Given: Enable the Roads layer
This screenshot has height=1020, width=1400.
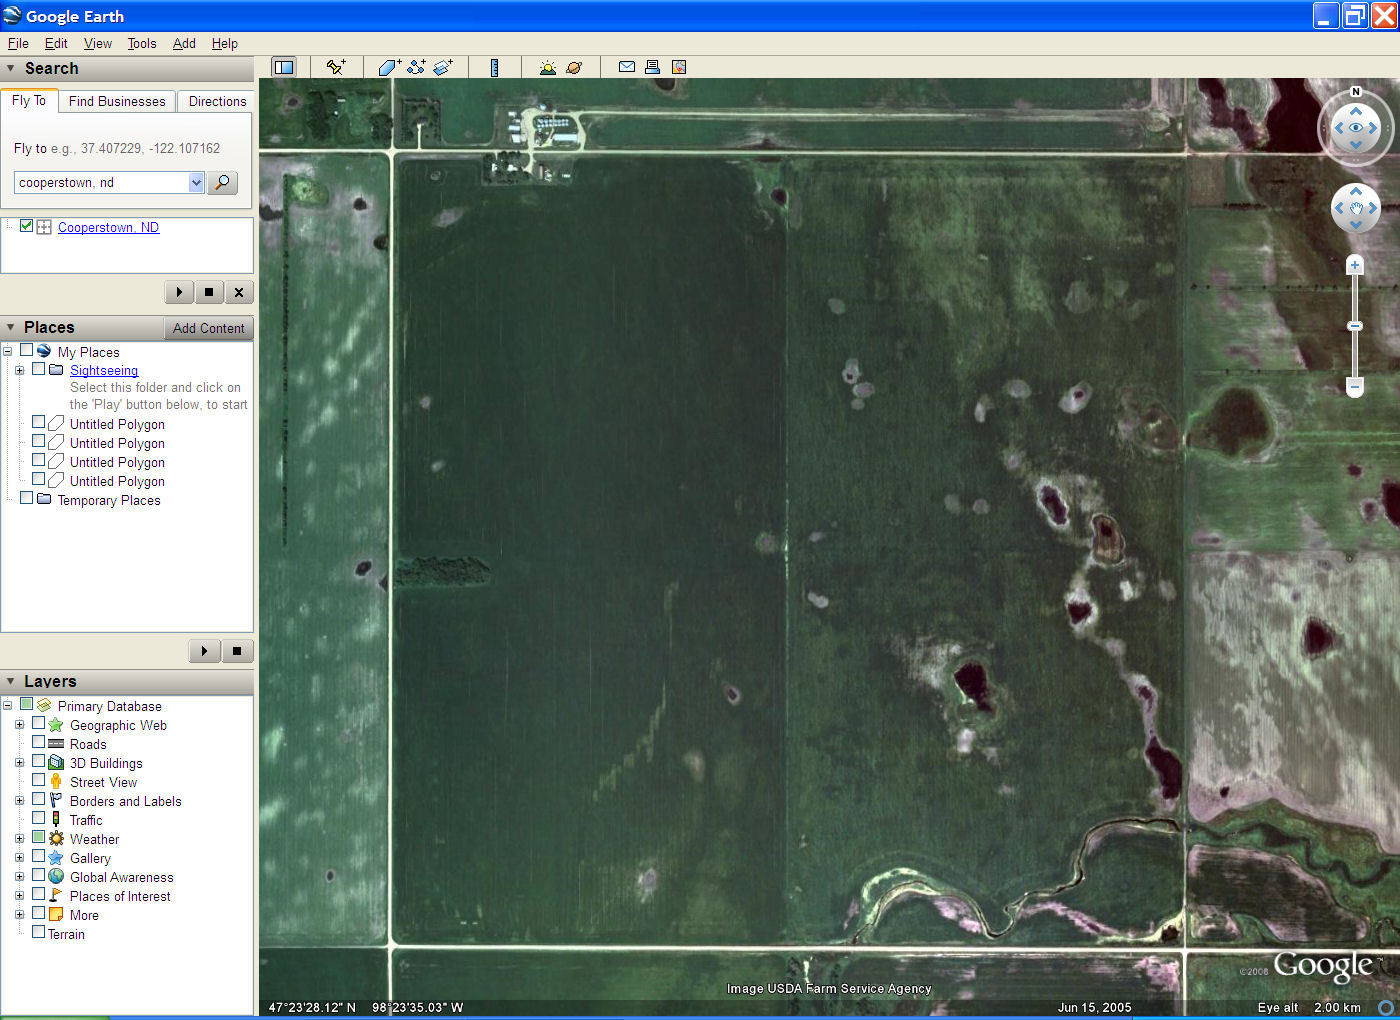Looking at the screenshot, I should pyautogui.click(x=39, y=742).
